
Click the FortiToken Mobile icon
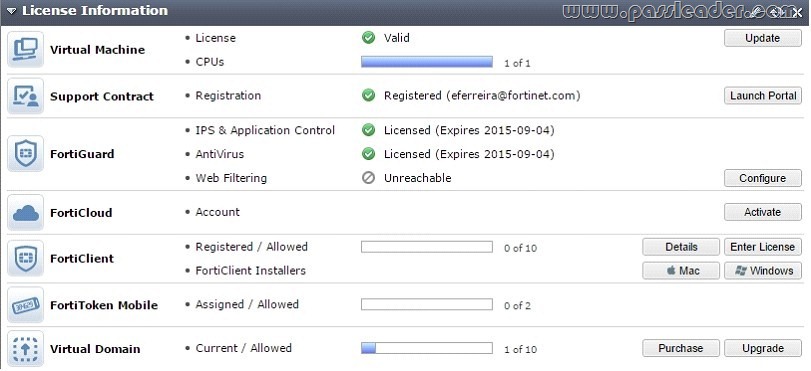pyautogui.click(x=25, y=305)
